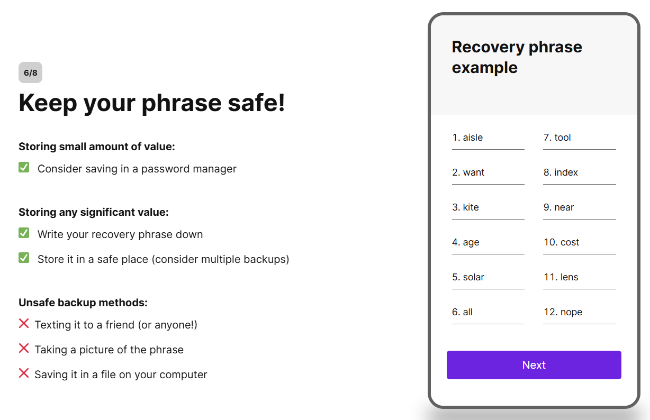Select word field 7 'tool'
This screenshot has height=420, width=650.
click(579, 138)
